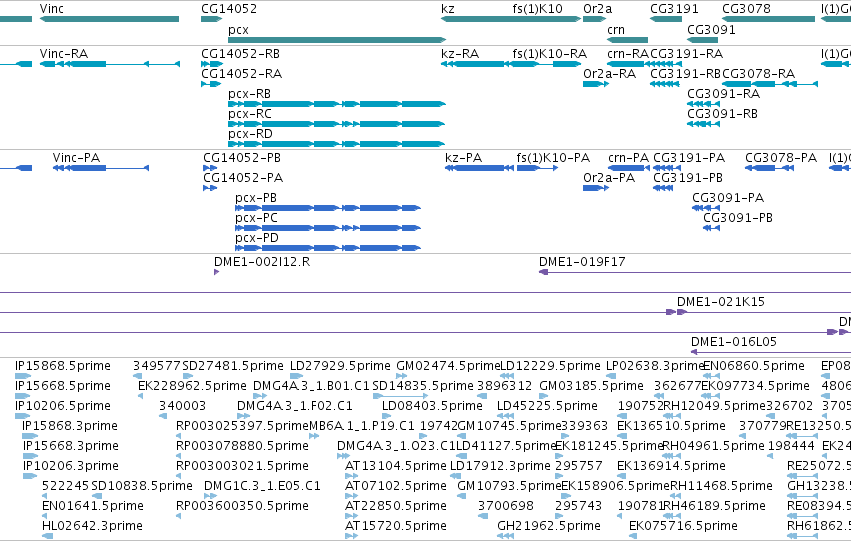Select the kz-PA protein label
Image resolution: width=851 pixels, height=541 pixels.
click(463, 158)
